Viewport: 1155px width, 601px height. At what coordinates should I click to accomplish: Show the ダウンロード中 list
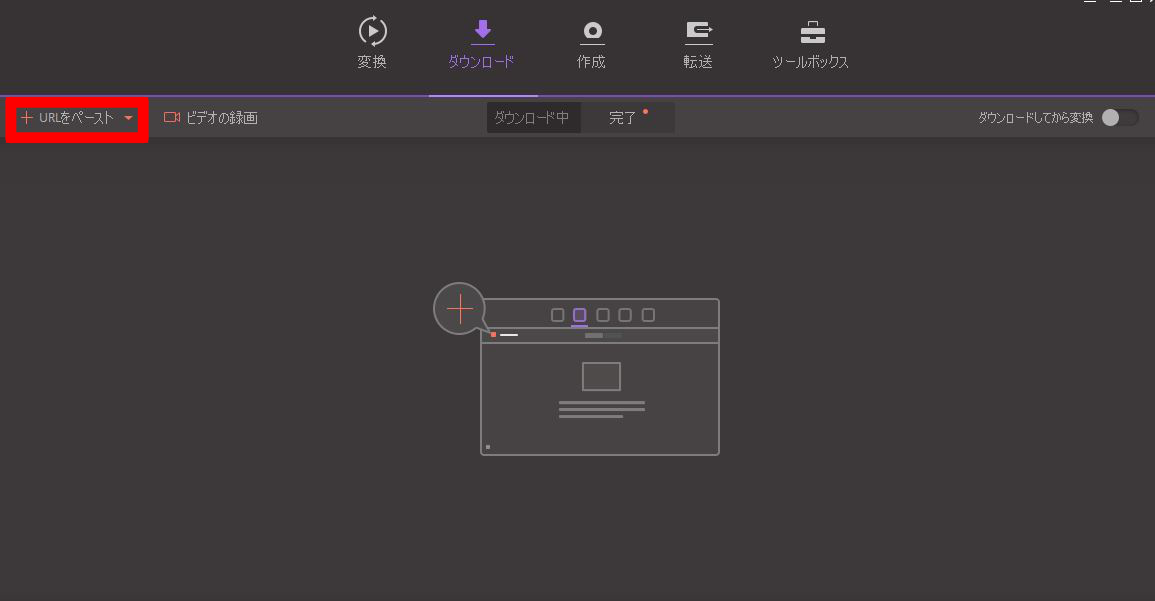533,118
